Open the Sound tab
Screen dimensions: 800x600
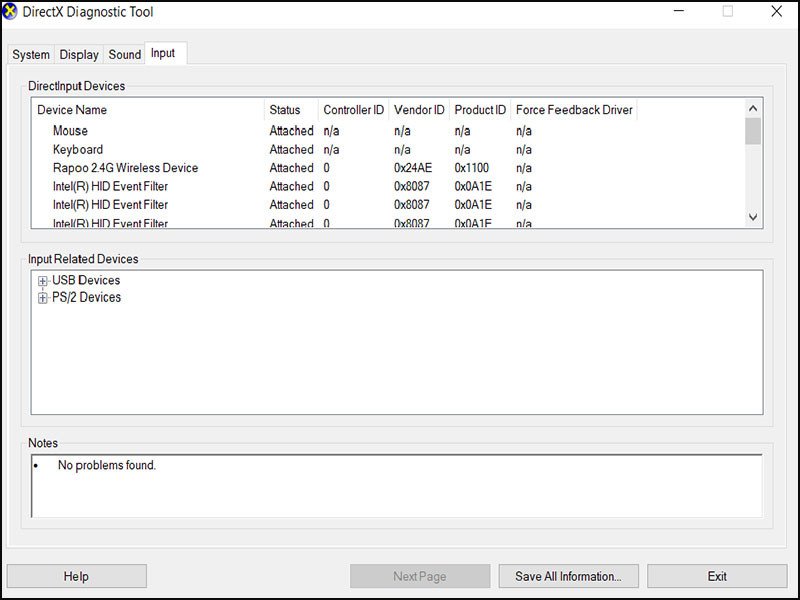(124, 54)
